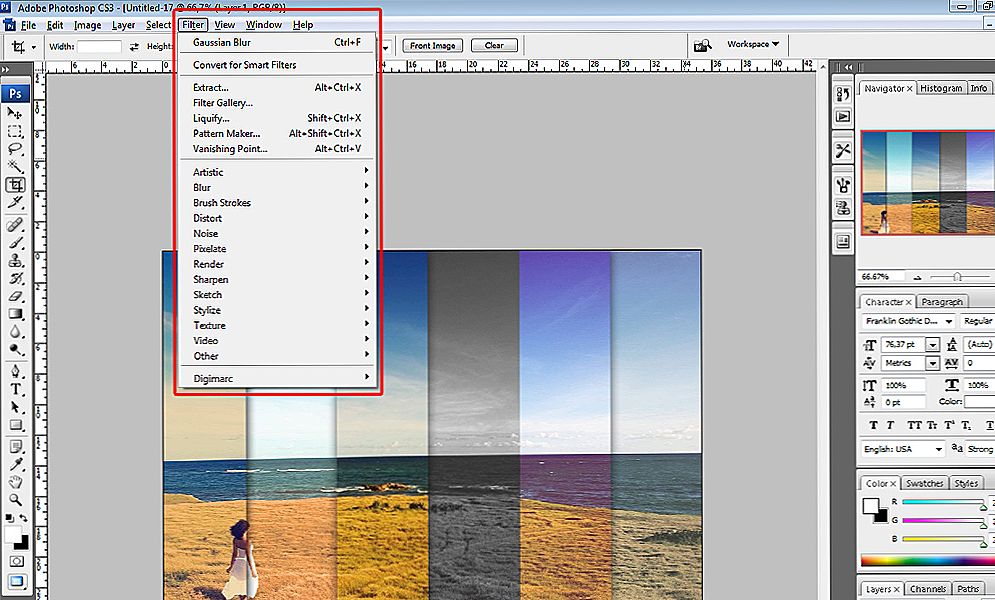Open the Workspace dropdown
The image size is (995, 600).
tap(753, 44)
